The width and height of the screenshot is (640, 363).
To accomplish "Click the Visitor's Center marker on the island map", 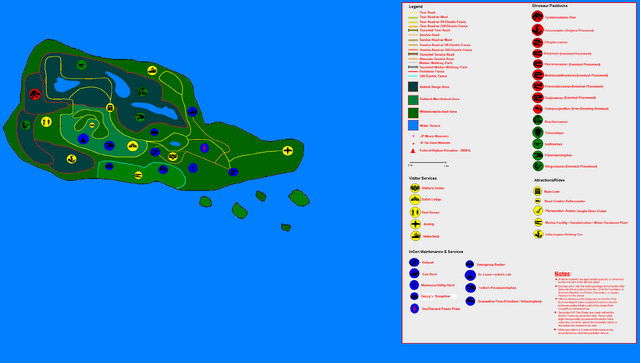I will 173,156.
